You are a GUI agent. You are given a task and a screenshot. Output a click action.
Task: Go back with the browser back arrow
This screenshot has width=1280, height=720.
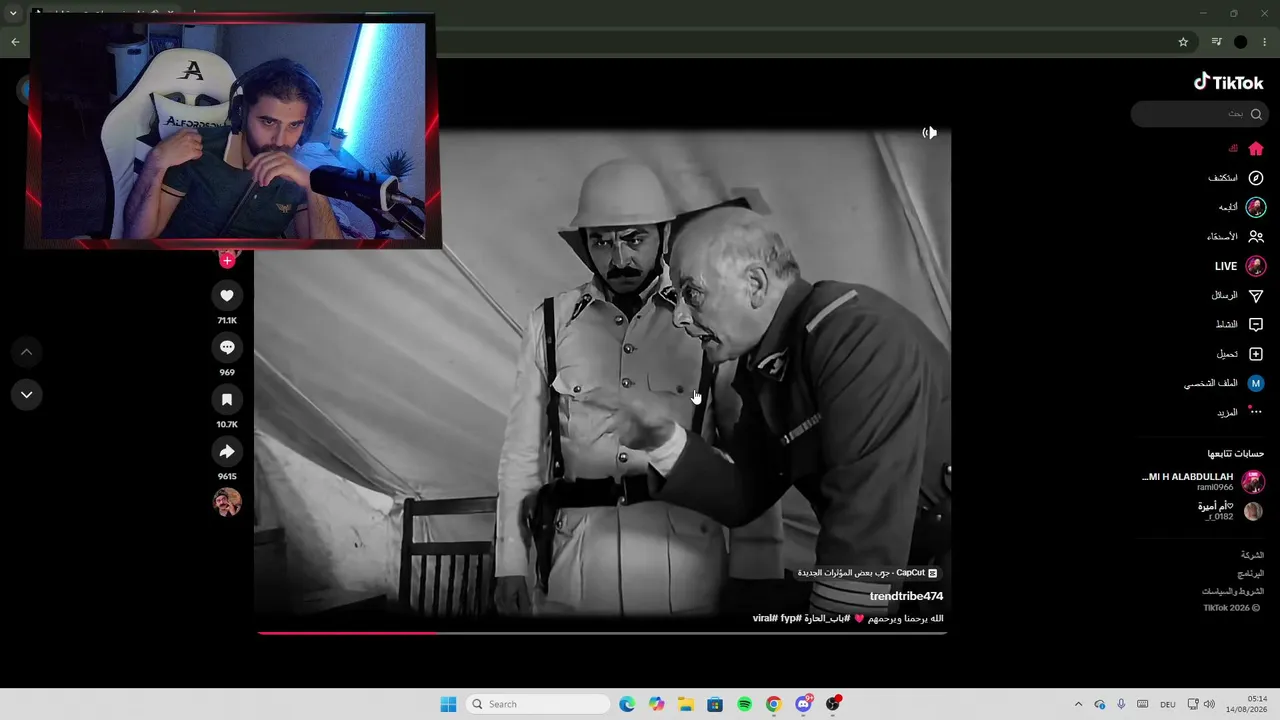pyautogui.click(x=15, y=42)
